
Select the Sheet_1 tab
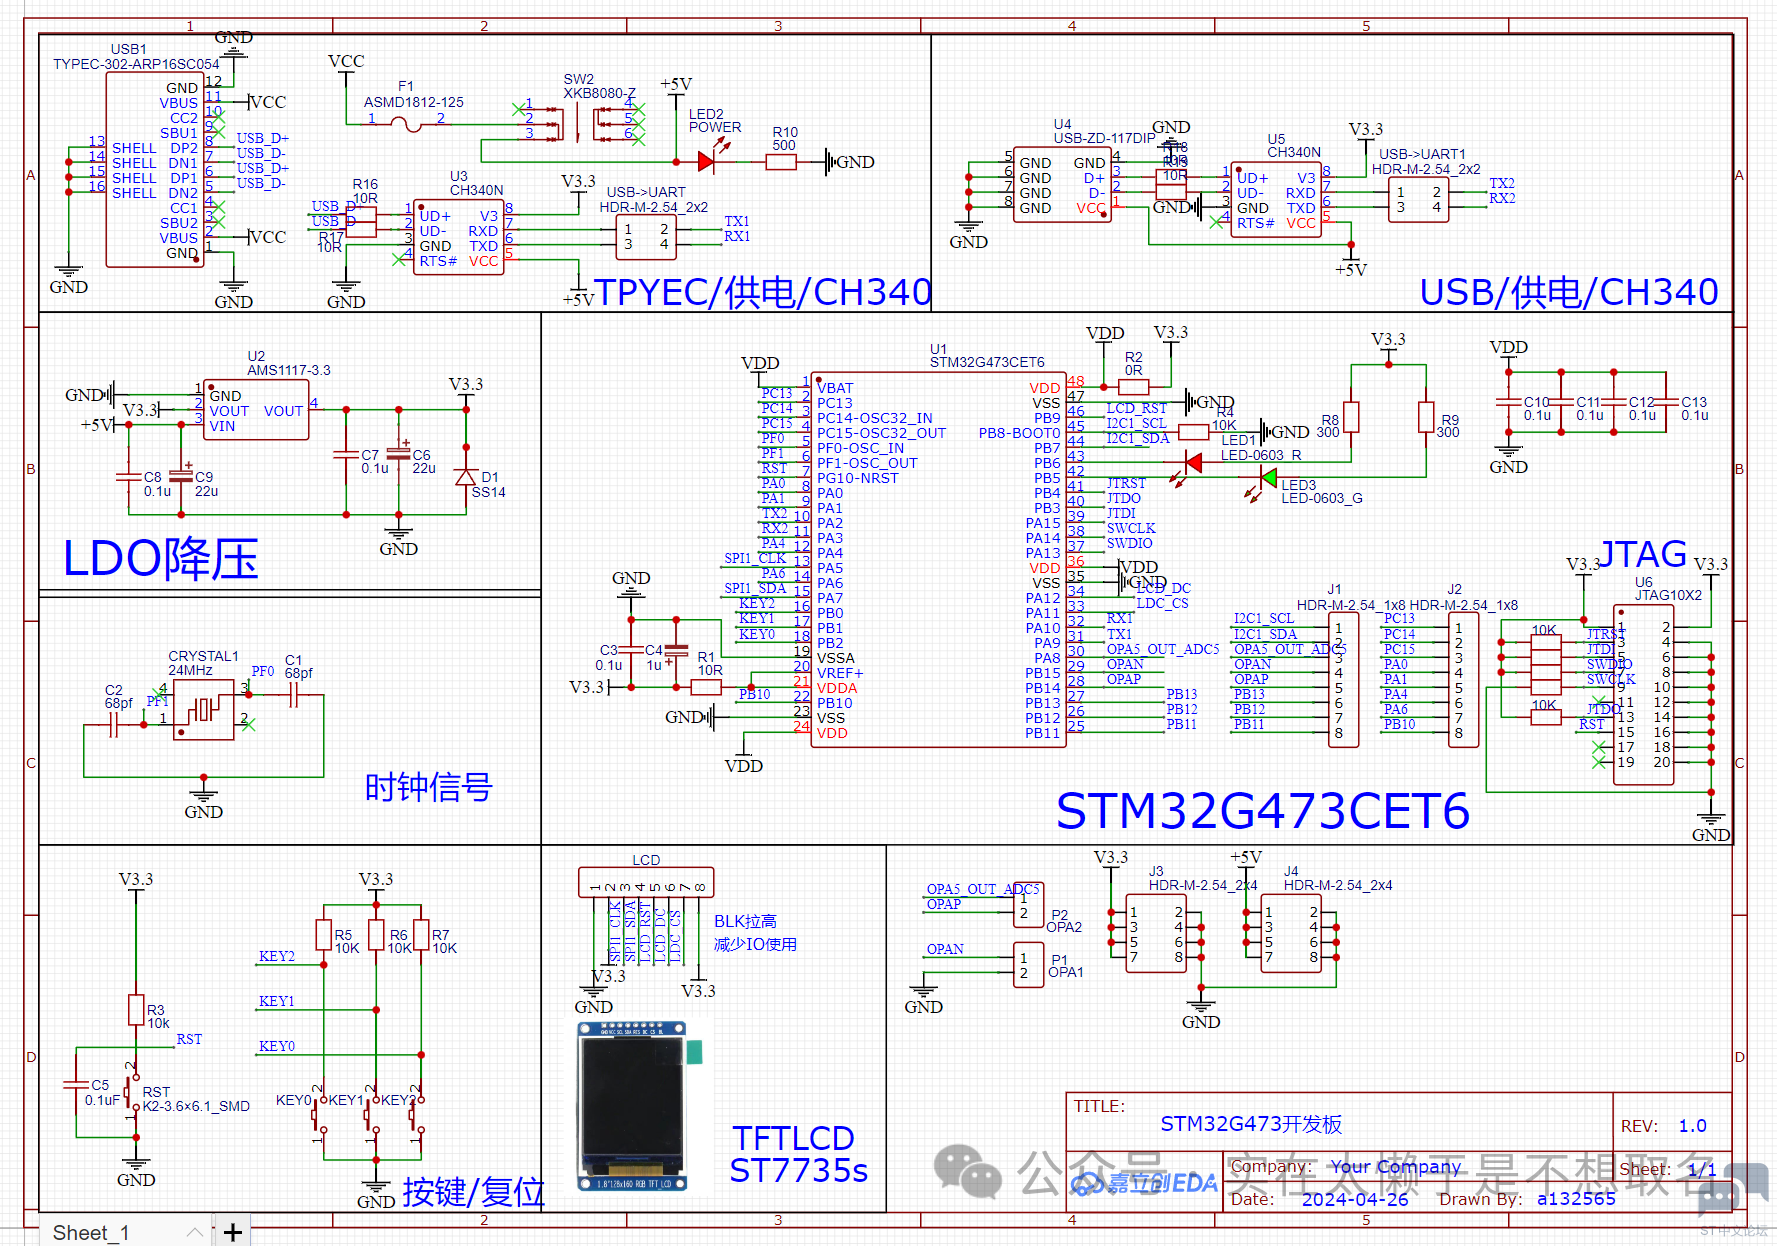pos(91,1232)
